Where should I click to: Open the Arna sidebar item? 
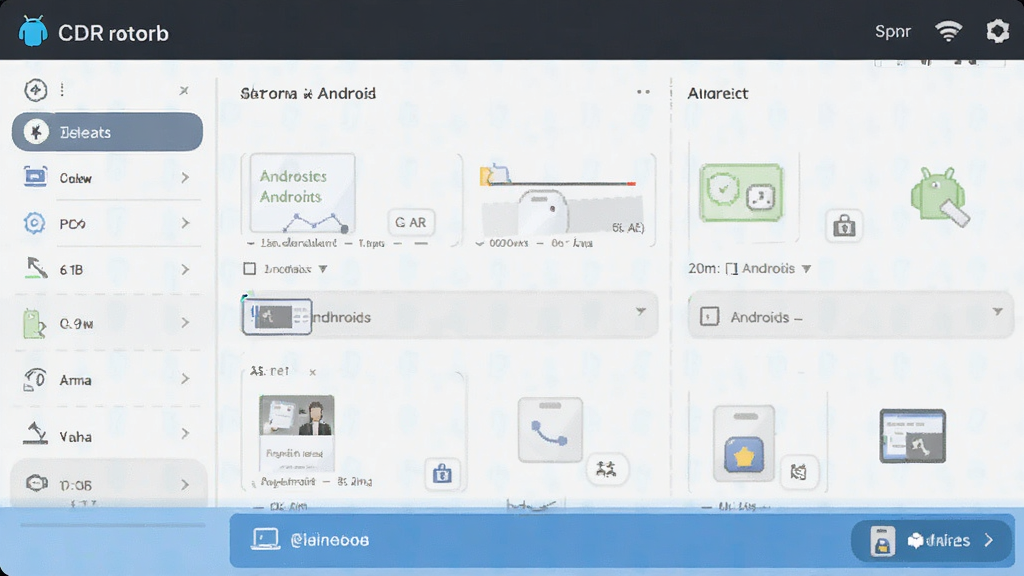(x=107, y=379)
